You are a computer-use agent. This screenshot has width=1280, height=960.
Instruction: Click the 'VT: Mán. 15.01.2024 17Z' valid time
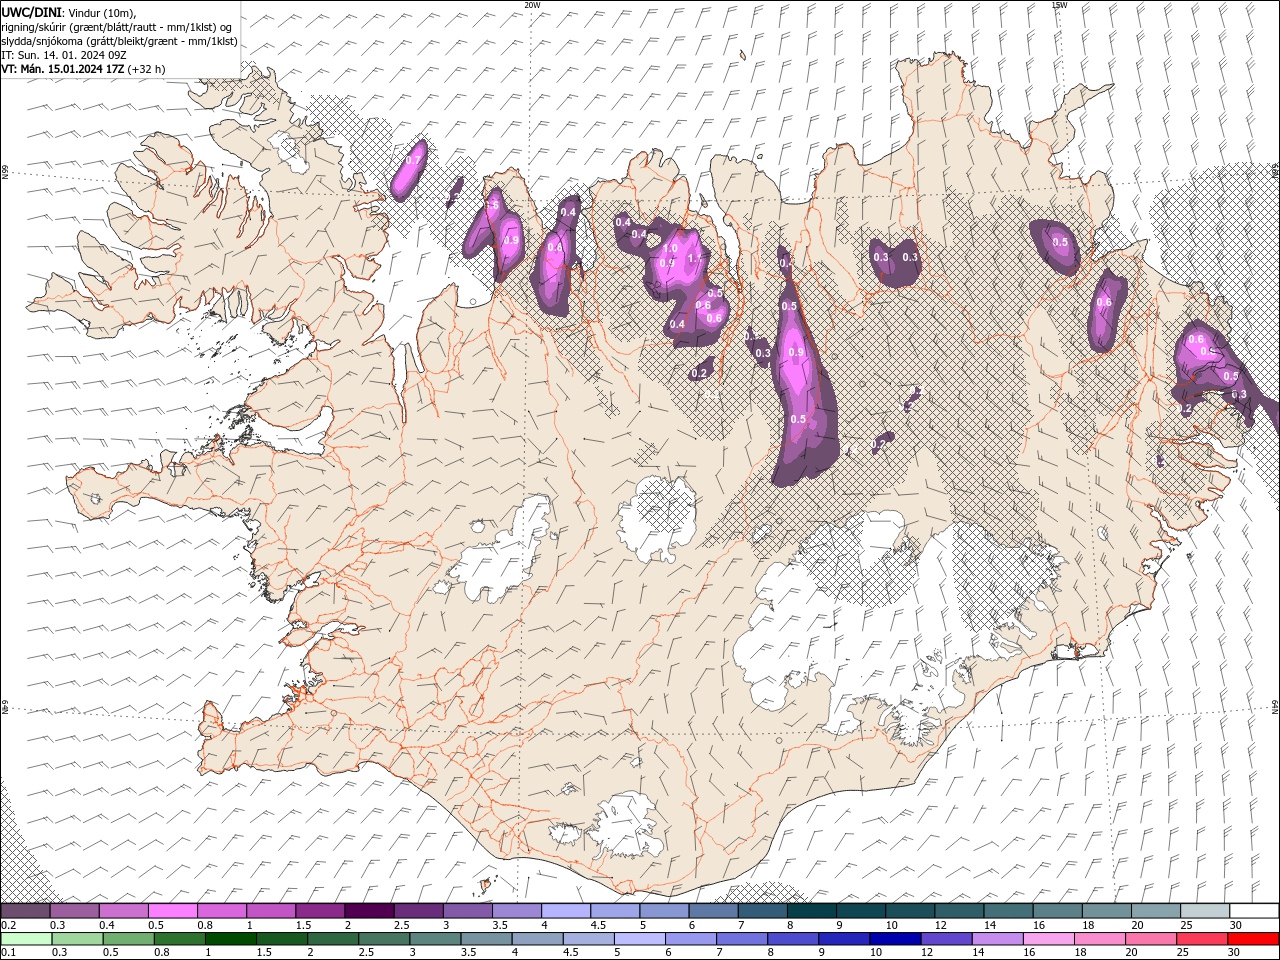[63, 69]
